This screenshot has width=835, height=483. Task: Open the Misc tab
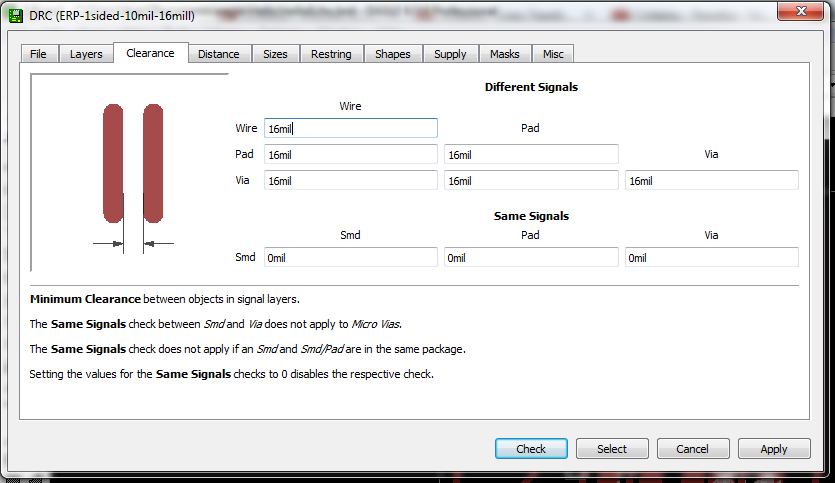click(x=553, y=54)
